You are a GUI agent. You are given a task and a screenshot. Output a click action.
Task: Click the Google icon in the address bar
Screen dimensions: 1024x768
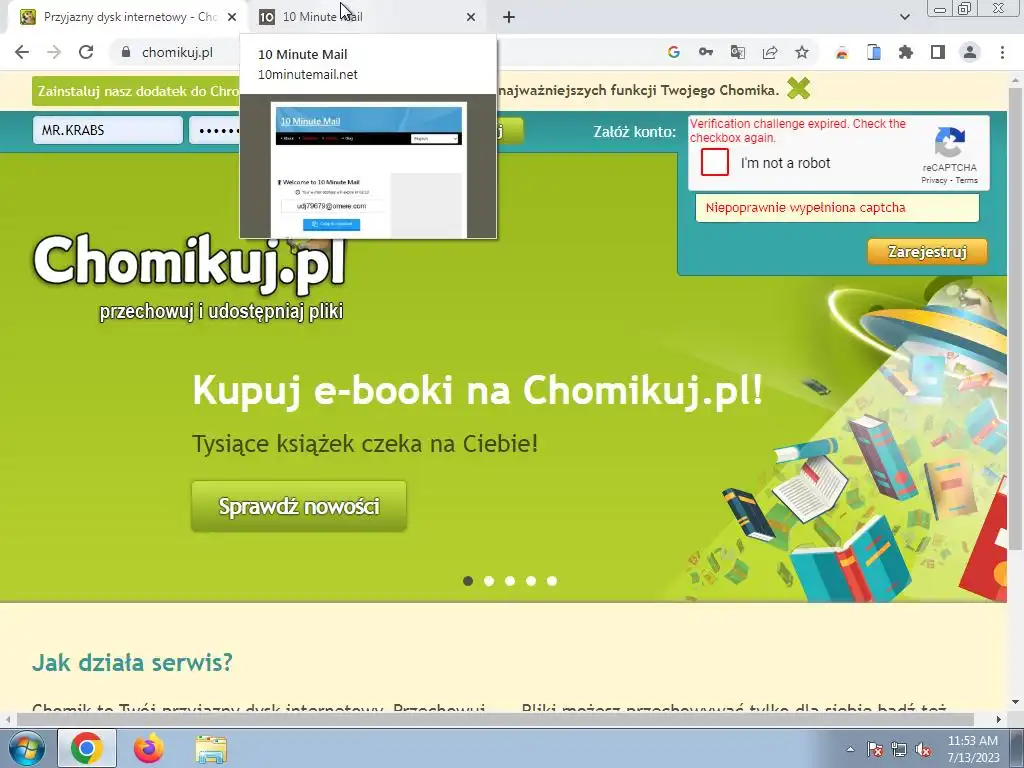click(x=673, y=52)
